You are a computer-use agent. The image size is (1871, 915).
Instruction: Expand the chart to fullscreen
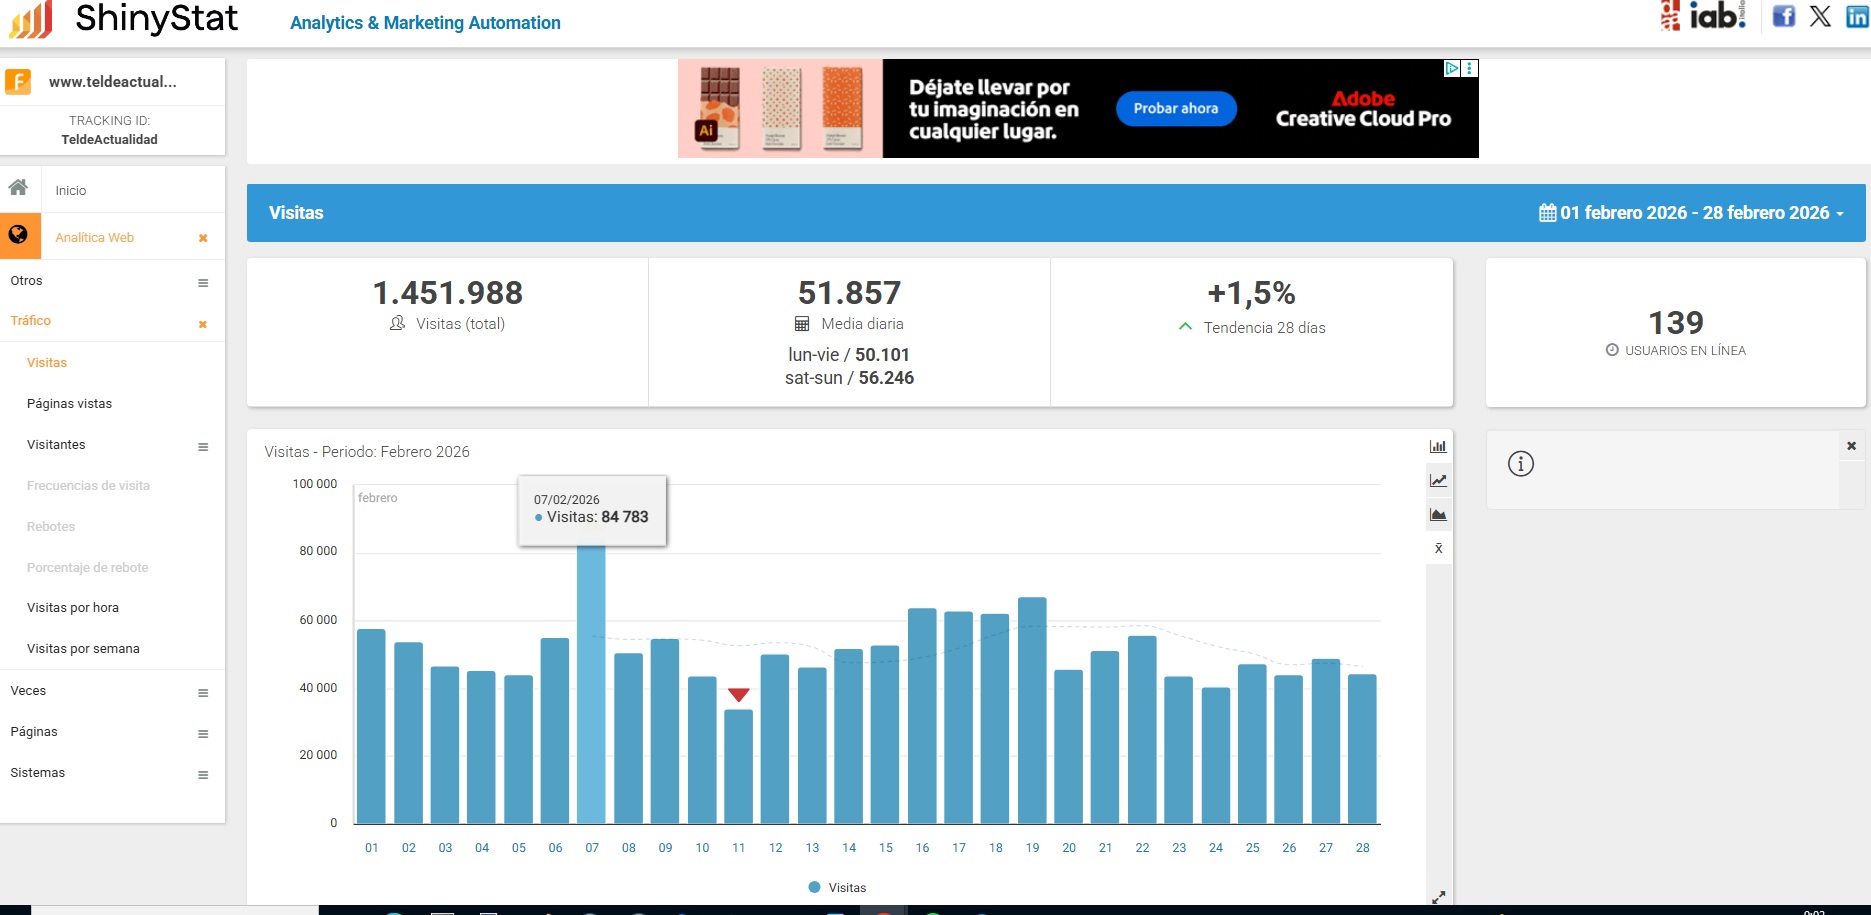tap(1438, 897)
